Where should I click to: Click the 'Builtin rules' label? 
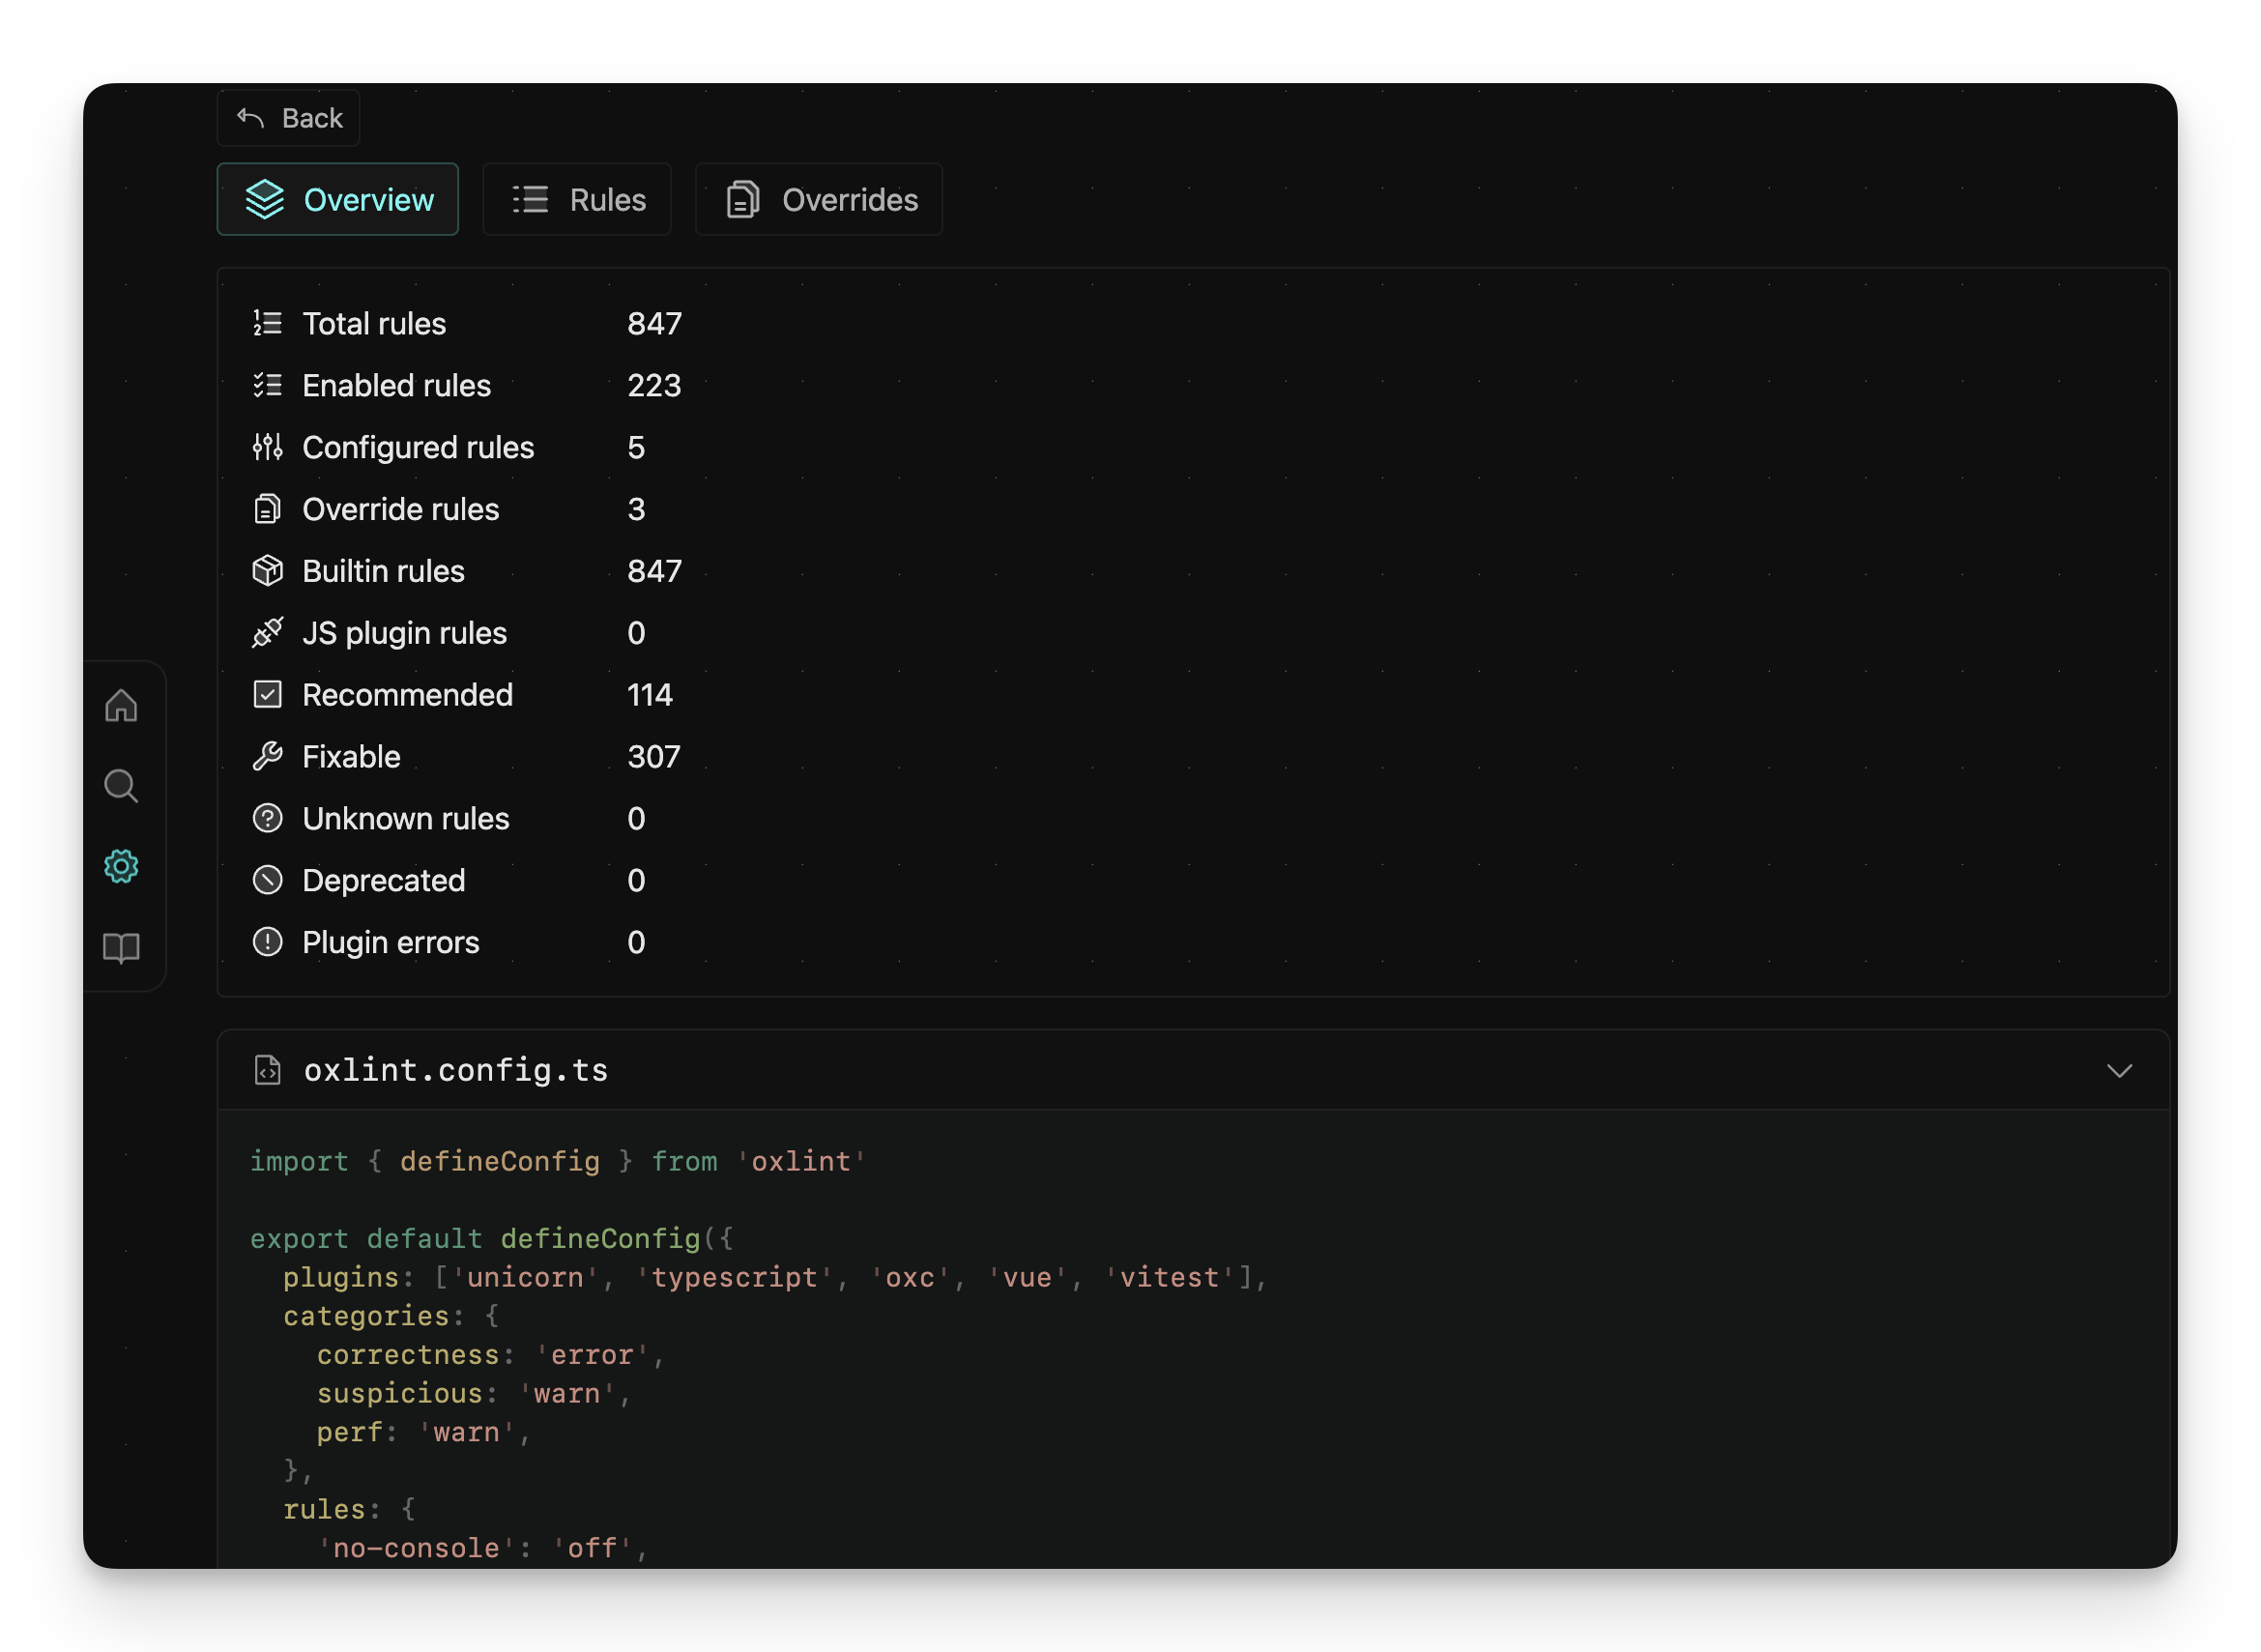383,572
